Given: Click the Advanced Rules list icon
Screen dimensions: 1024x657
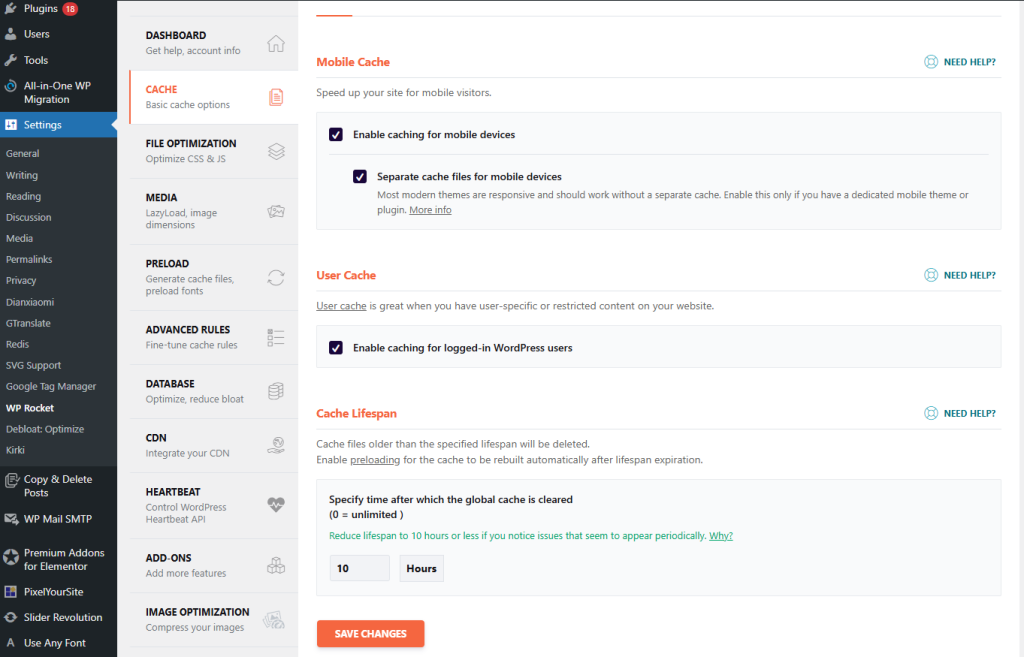Looking at the screenshot, I should pyautogui.click(x=276, y=338).
